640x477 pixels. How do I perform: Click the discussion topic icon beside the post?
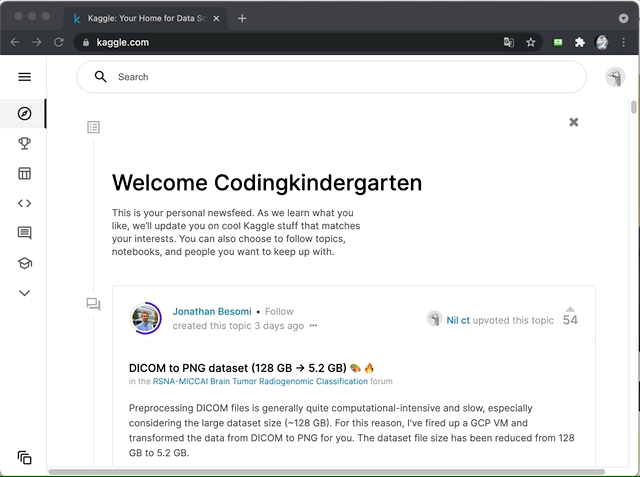pyautogui.click(x=93, y=304)
